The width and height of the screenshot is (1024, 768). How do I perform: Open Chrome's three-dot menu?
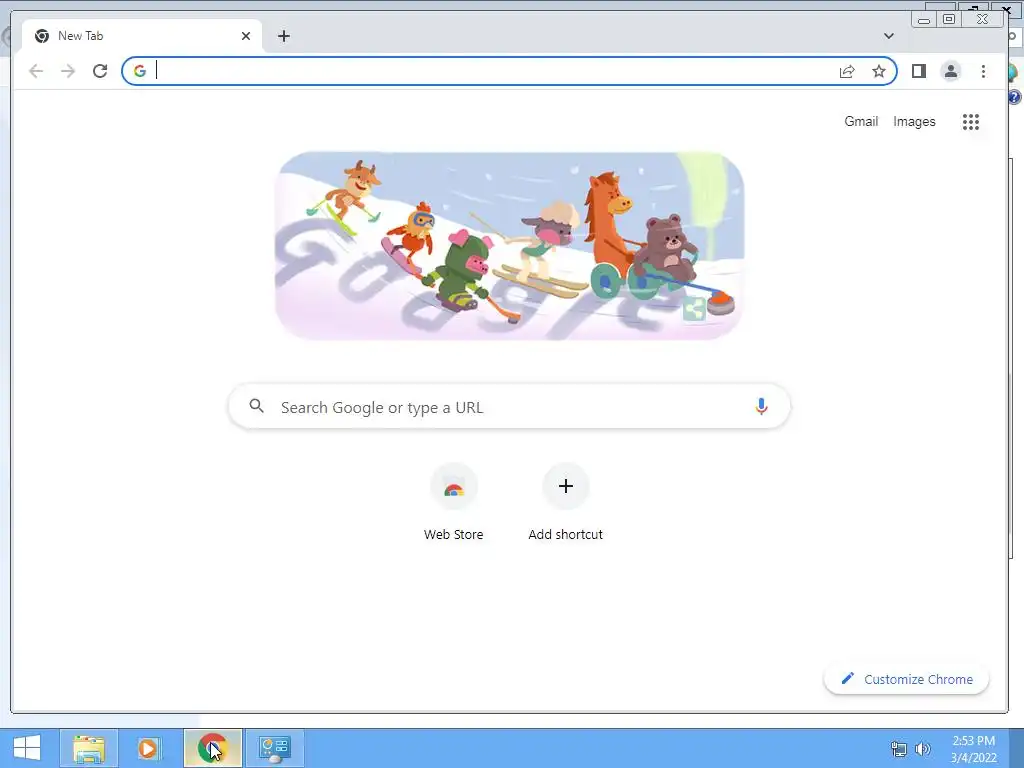983,71
